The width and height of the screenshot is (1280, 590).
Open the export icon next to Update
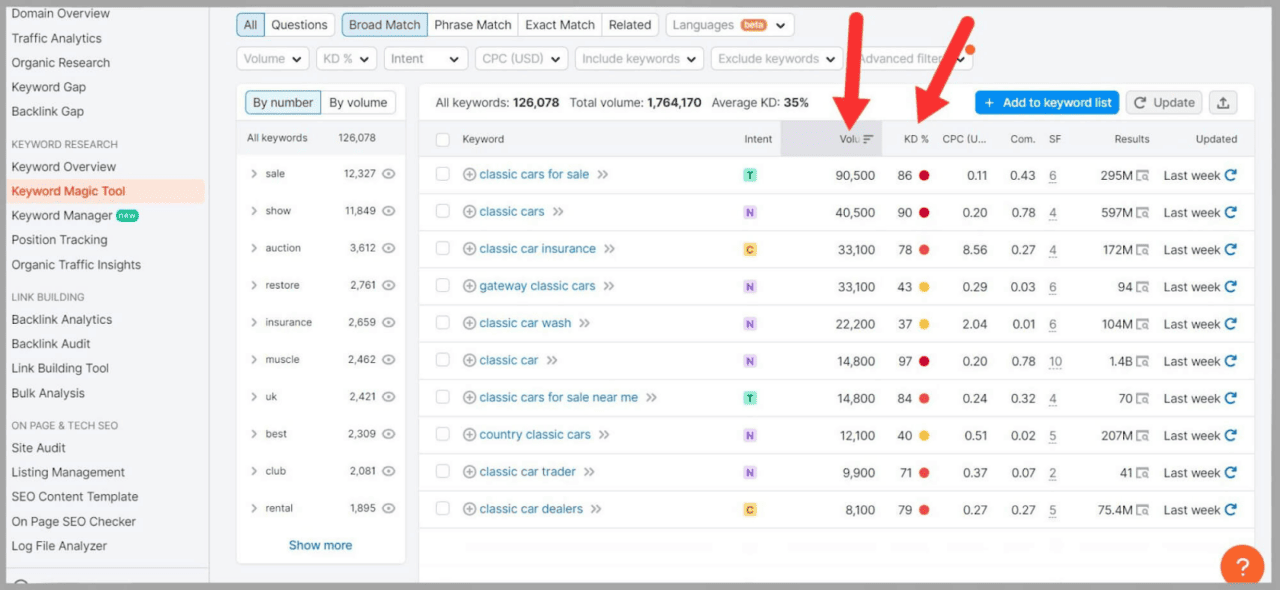(x=1224, y=102)
